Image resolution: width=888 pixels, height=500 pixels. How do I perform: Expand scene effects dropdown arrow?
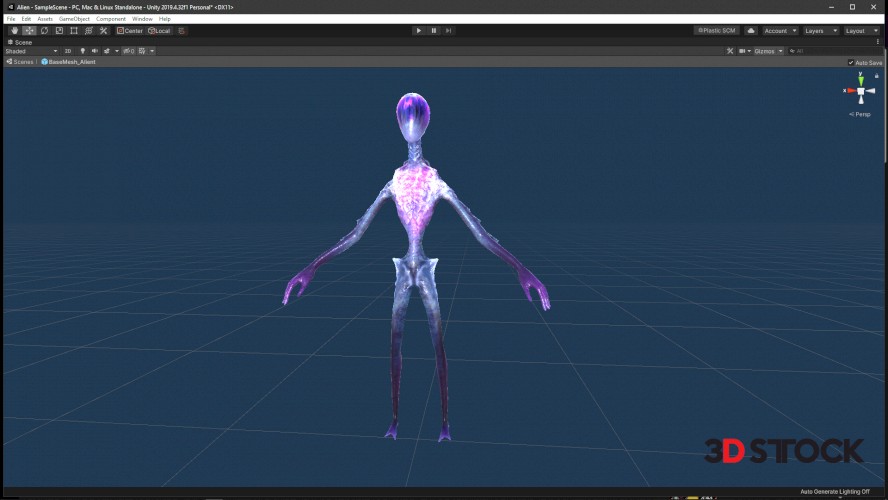click(x=117, y=51)
